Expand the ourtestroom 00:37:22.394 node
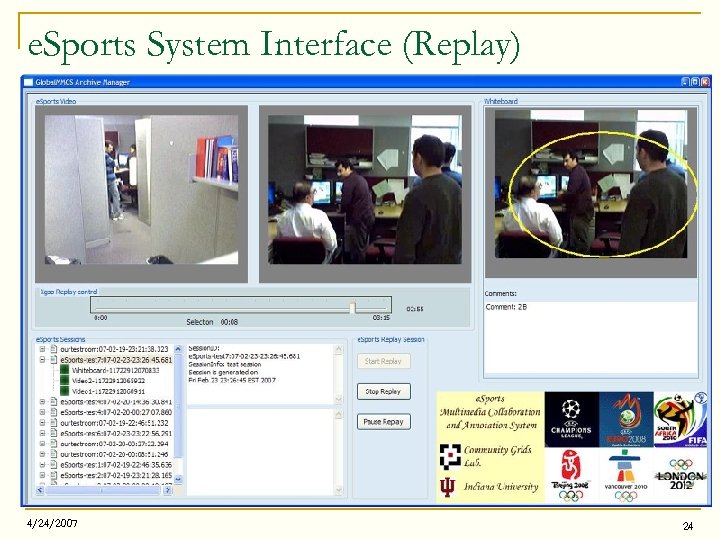Viewport: 720px width, 540px height. (x=42, y=444)
